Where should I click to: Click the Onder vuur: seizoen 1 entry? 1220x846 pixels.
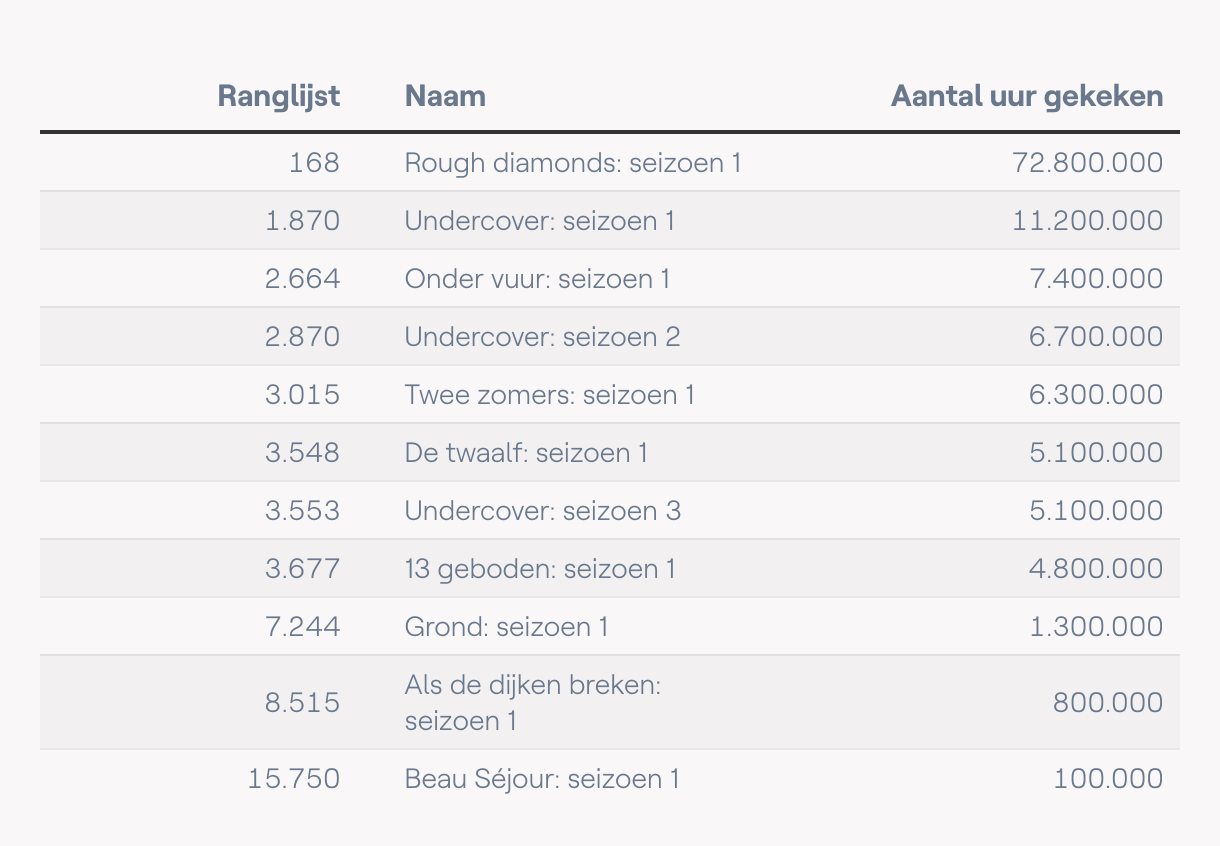(x=537, y=278)
